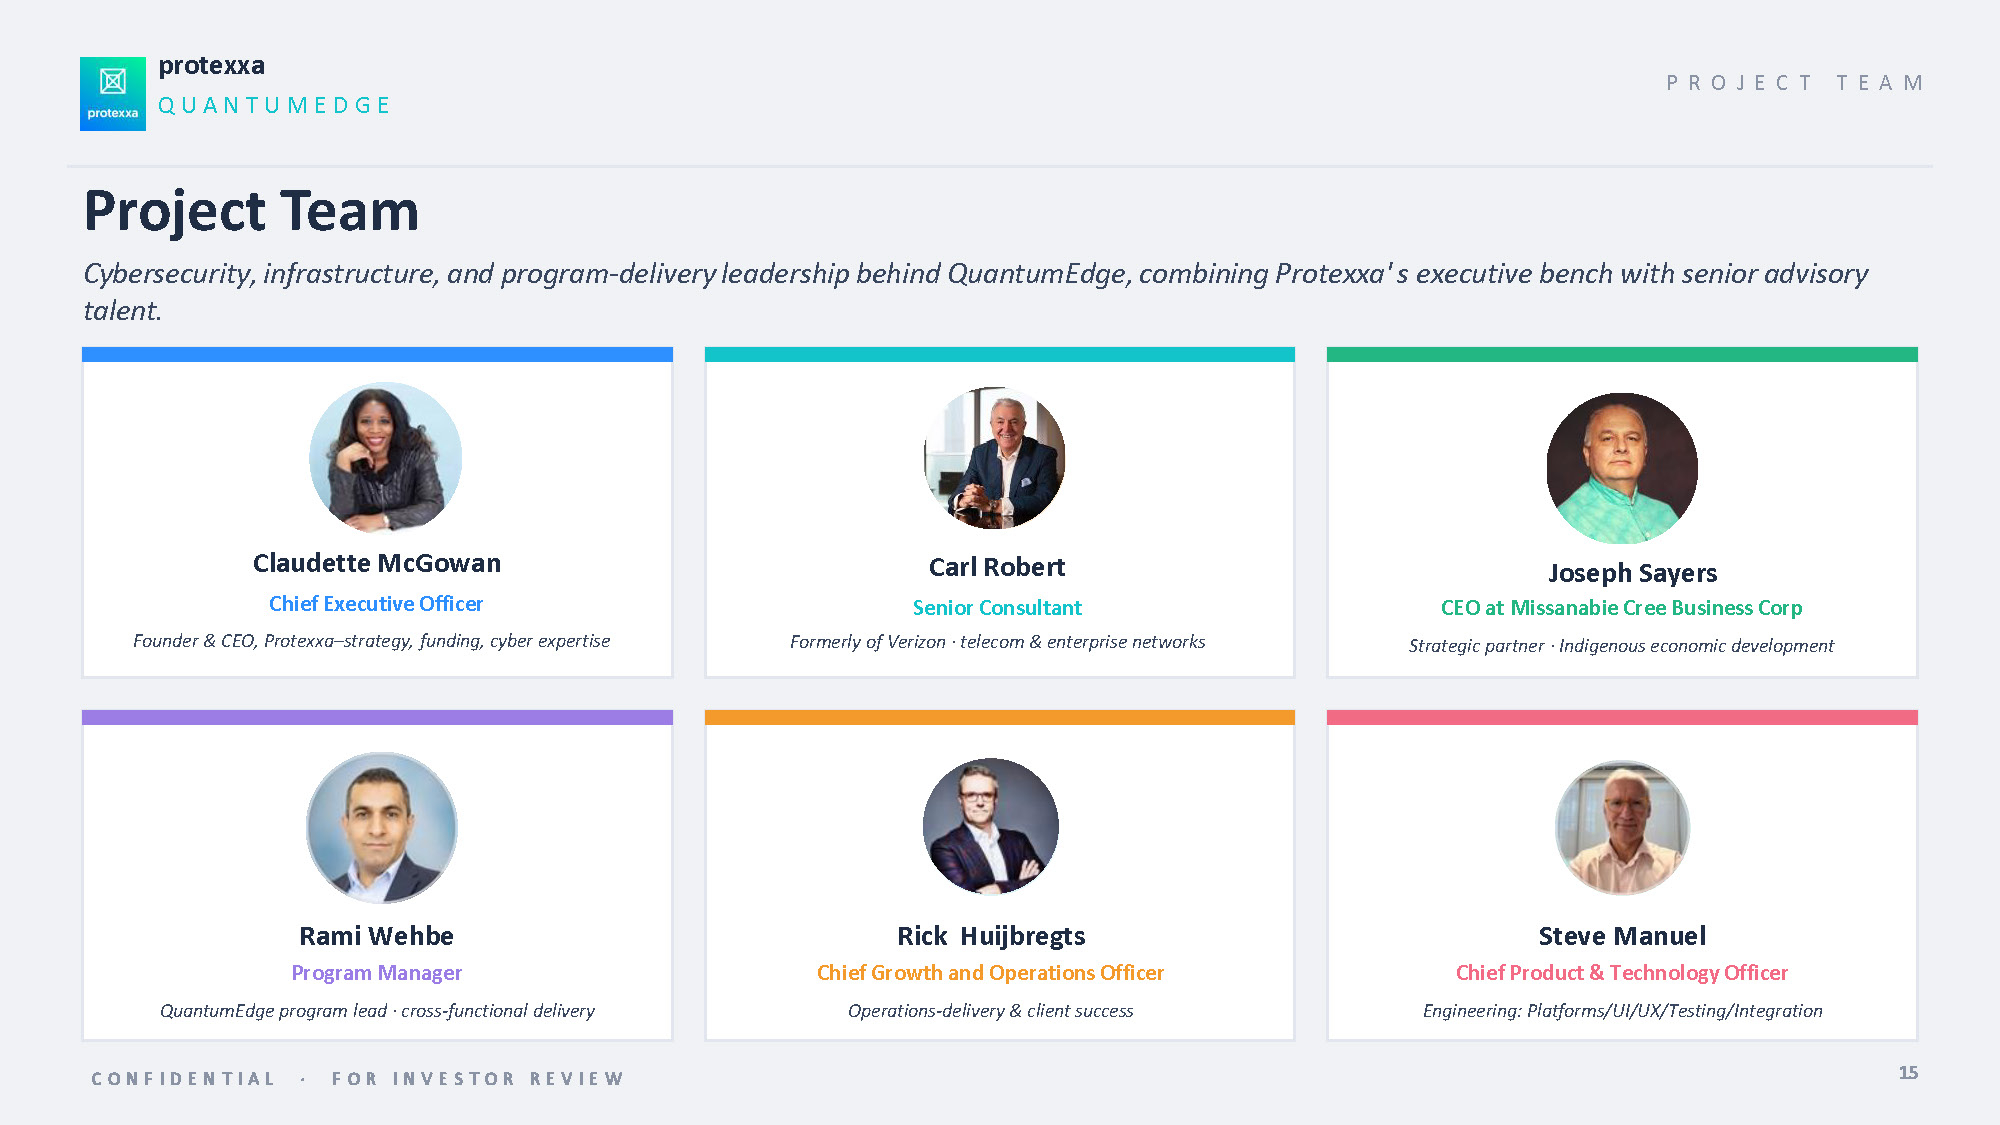Select "Chief Product & Technology Officer" title
Image resolution: width=2000 pixels, height=1125 pixels.
[1622, 973]
